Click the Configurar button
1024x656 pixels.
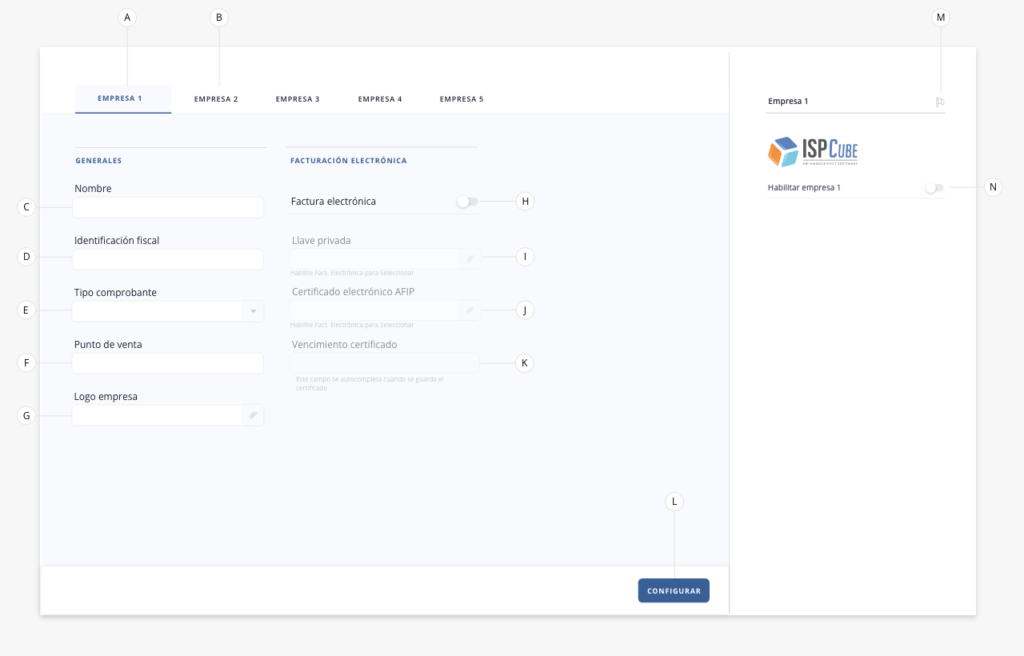click(x=673, y=590)
